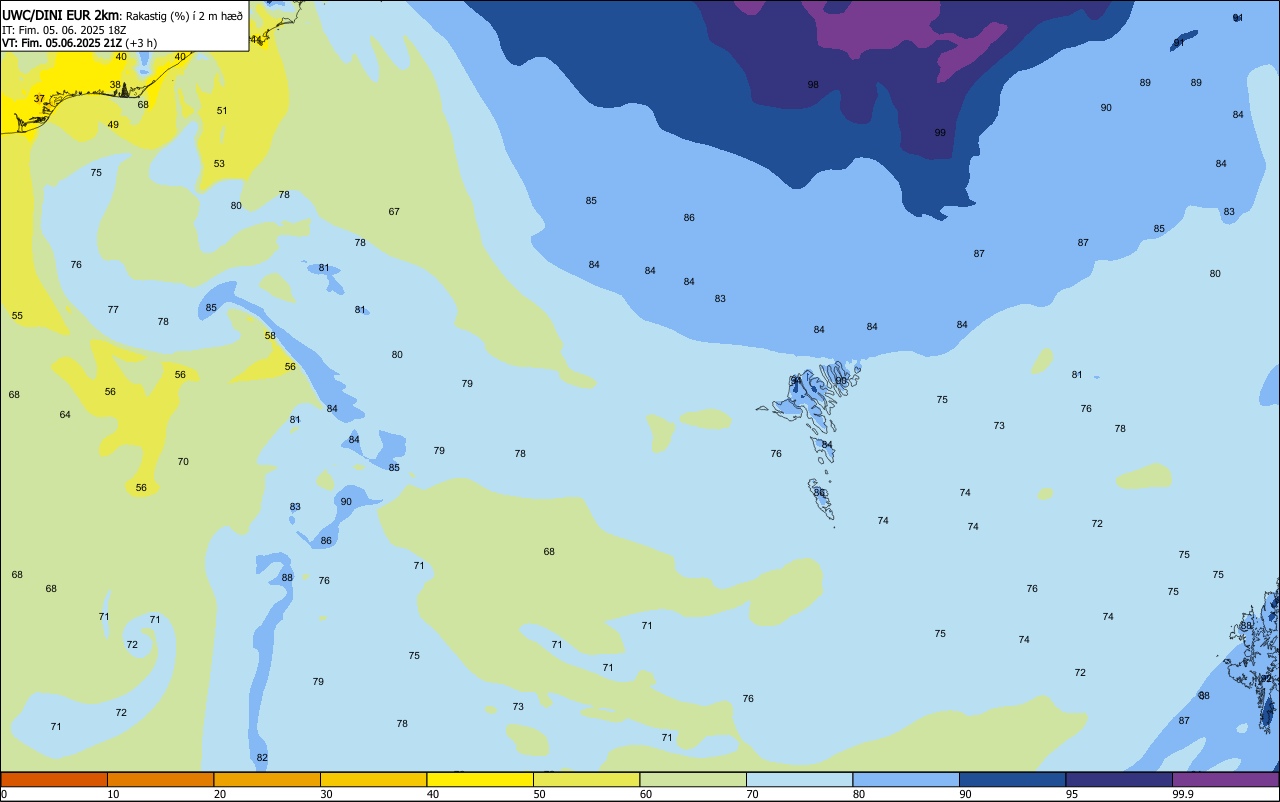Select the map value 53 in yellow area

(219, 164)
